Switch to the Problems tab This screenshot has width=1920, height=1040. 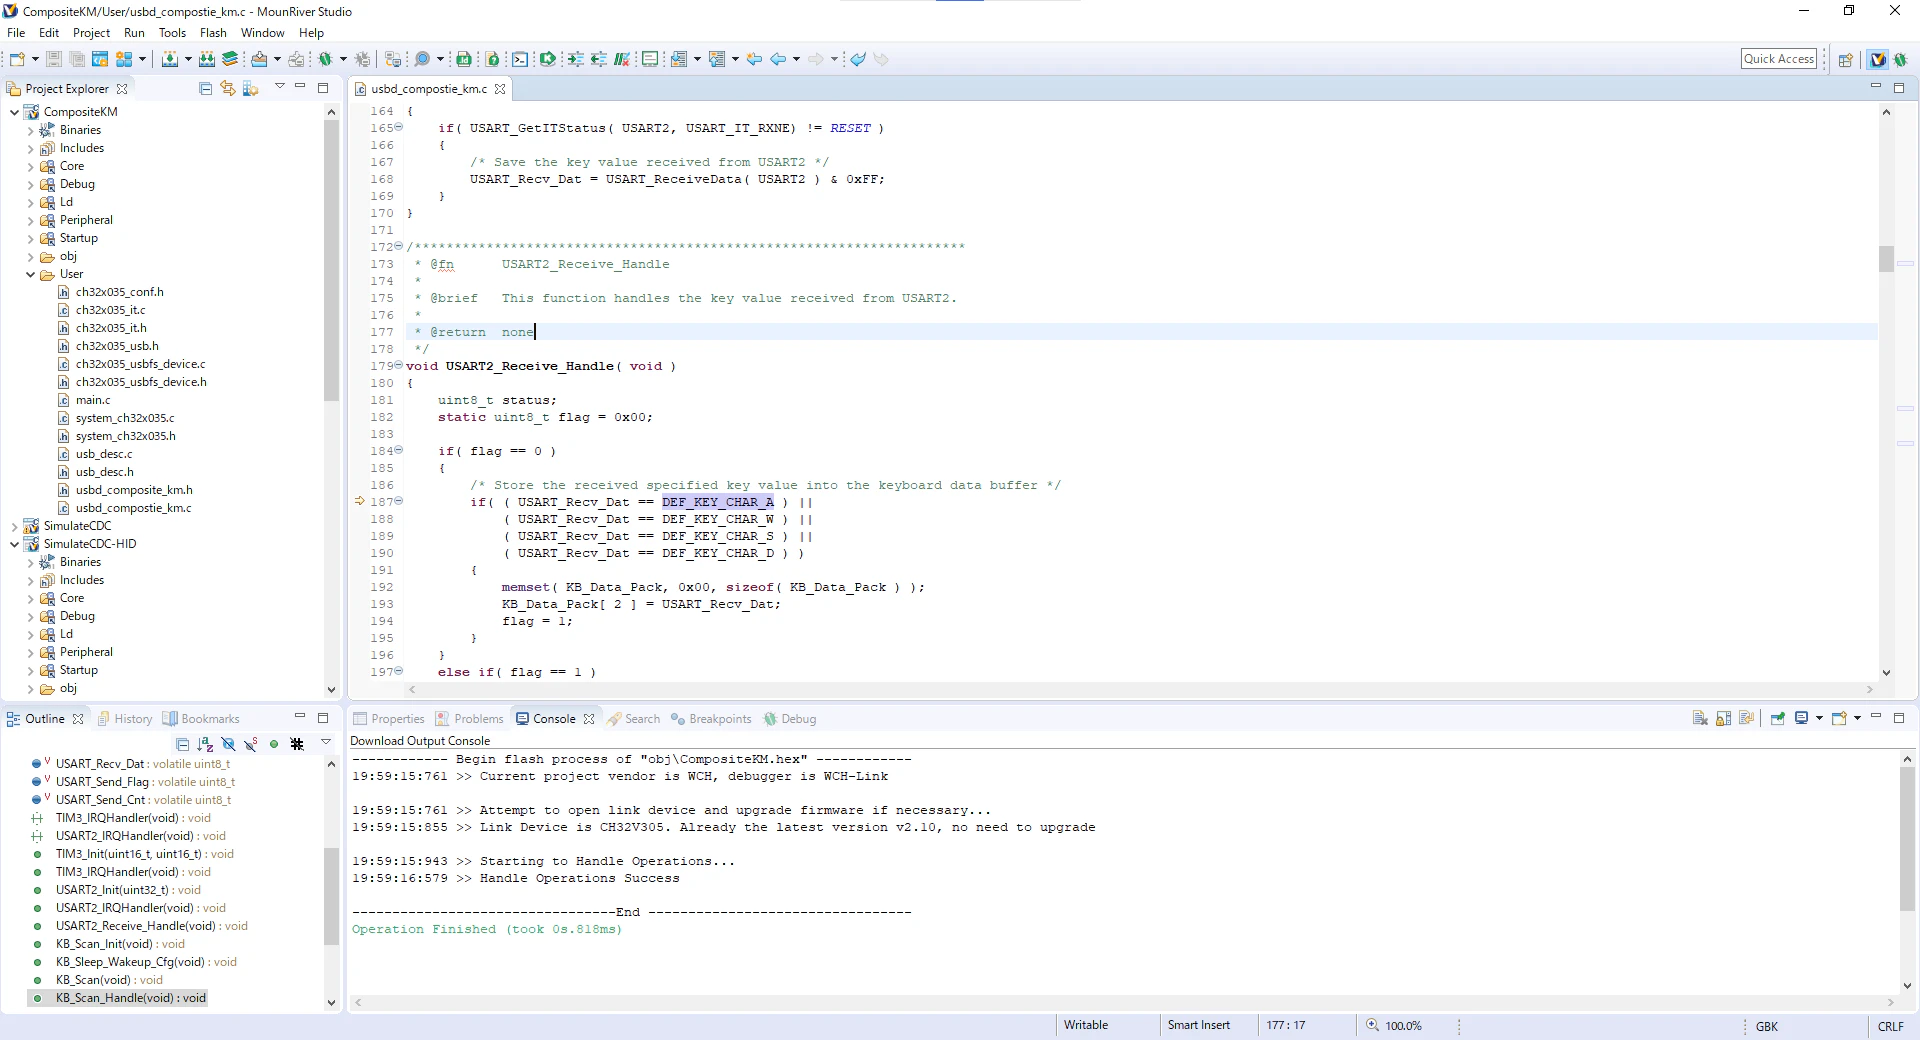pos(469,718)
